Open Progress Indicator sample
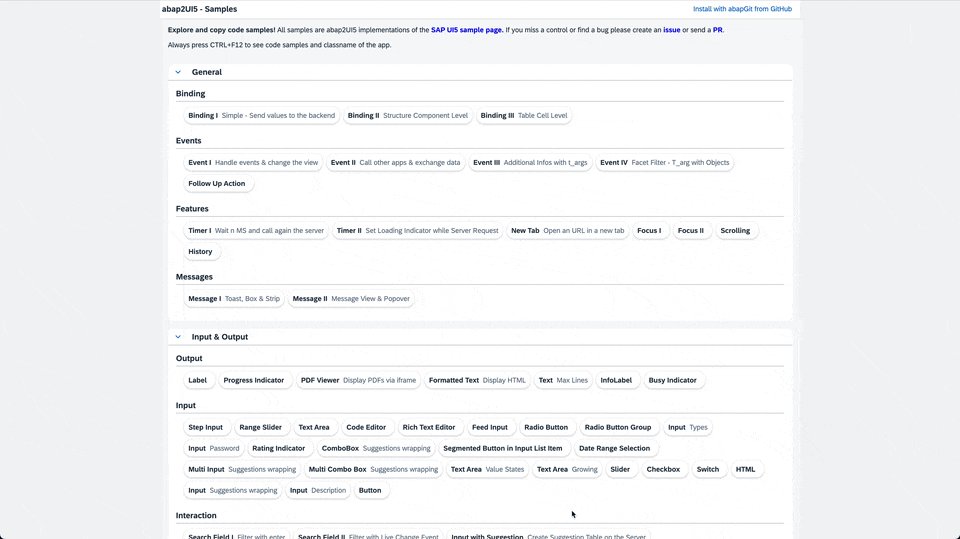 coord(253,380)
